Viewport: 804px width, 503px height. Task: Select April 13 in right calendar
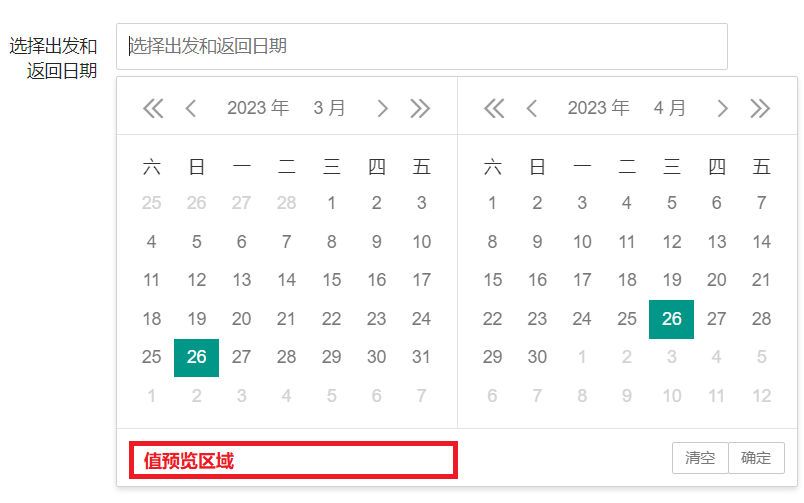[716, 242]
